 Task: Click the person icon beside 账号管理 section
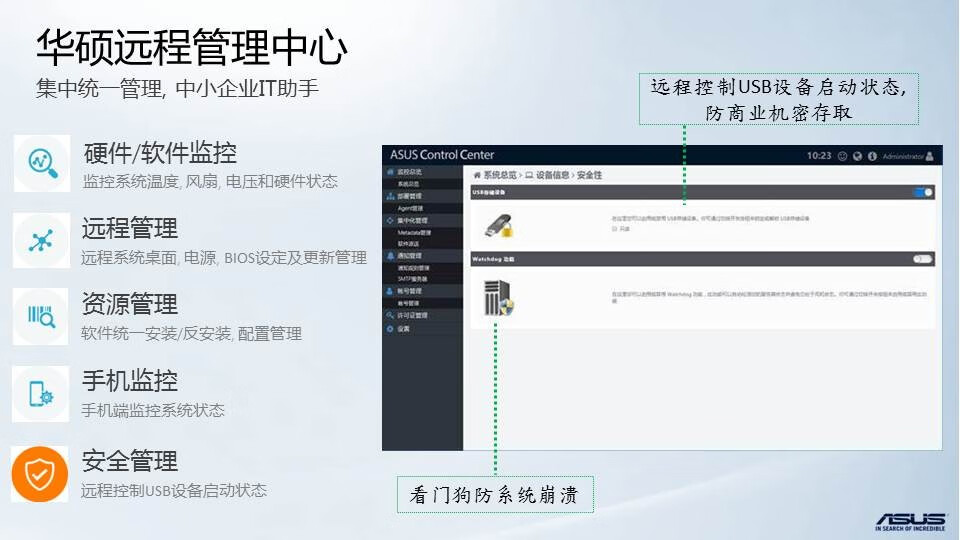[390, 291]
